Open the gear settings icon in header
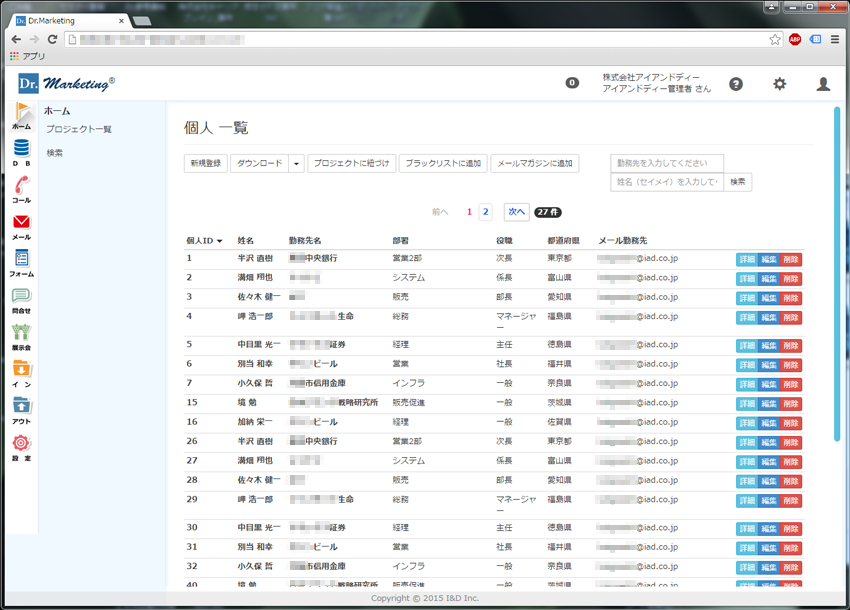 click(780, 84)
